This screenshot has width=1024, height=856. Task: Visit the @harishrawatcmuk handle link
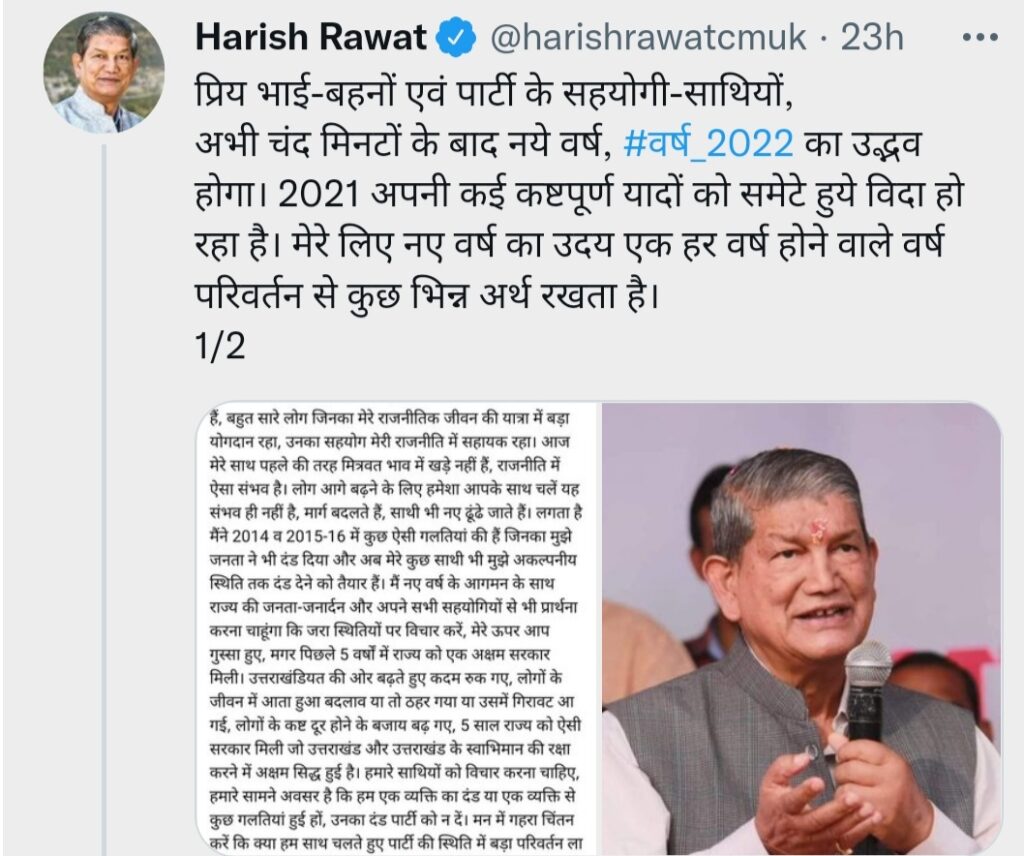tap(648, 38)
